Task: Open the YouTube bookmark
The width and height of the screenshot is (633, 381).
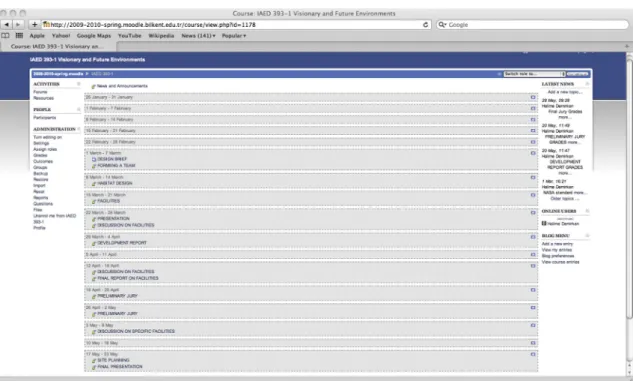Action: click(x=130, y=36)
